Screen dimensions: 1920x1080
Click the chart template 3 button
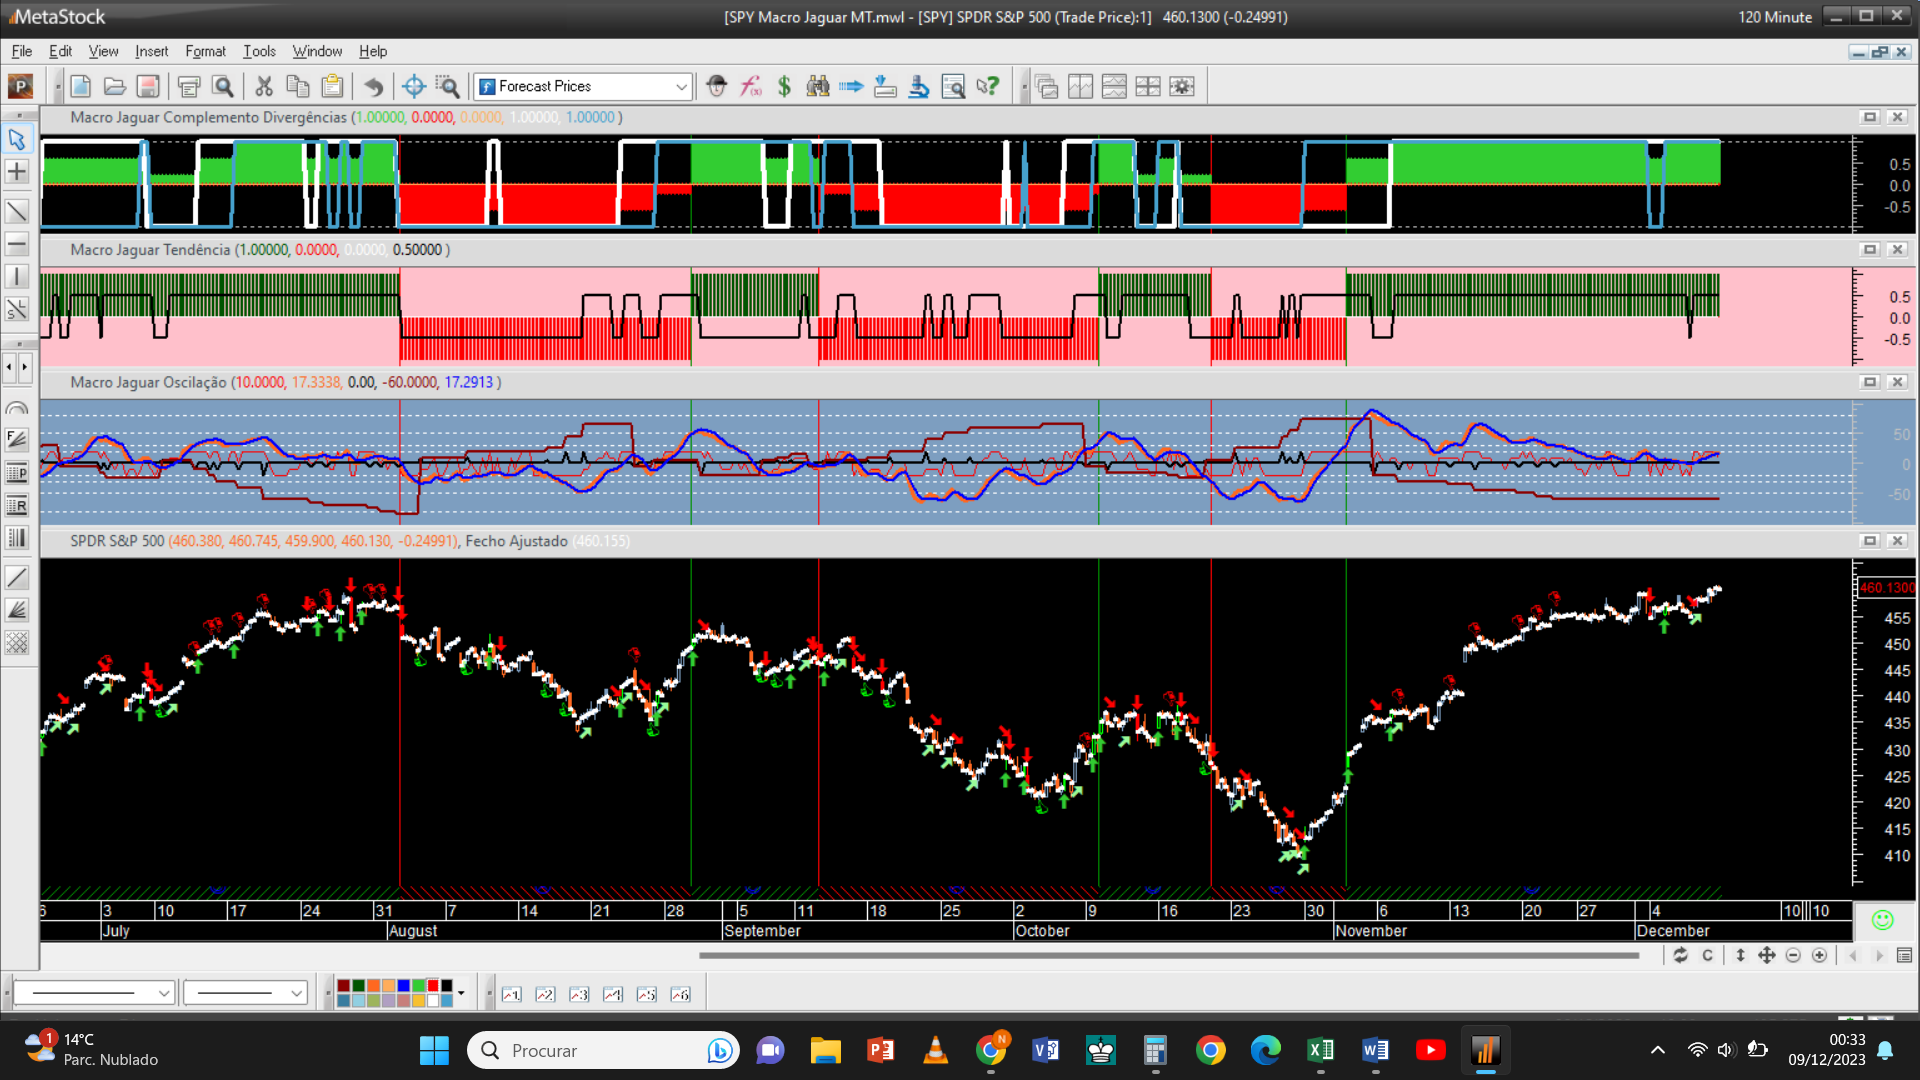pos(579,994)
